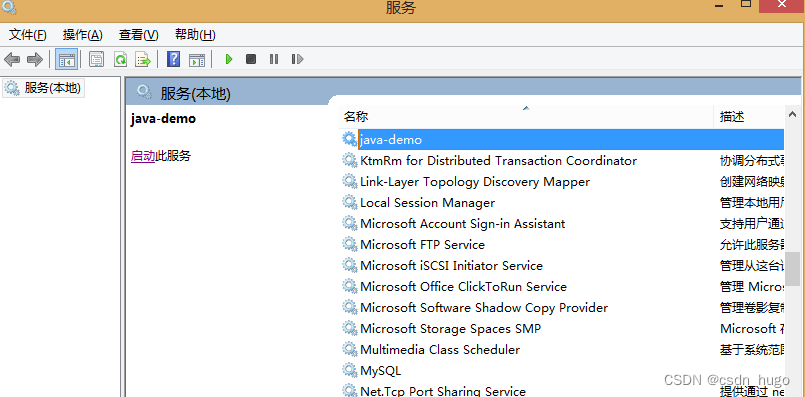Click the Back arrow toolbar icon

point(12,60)
